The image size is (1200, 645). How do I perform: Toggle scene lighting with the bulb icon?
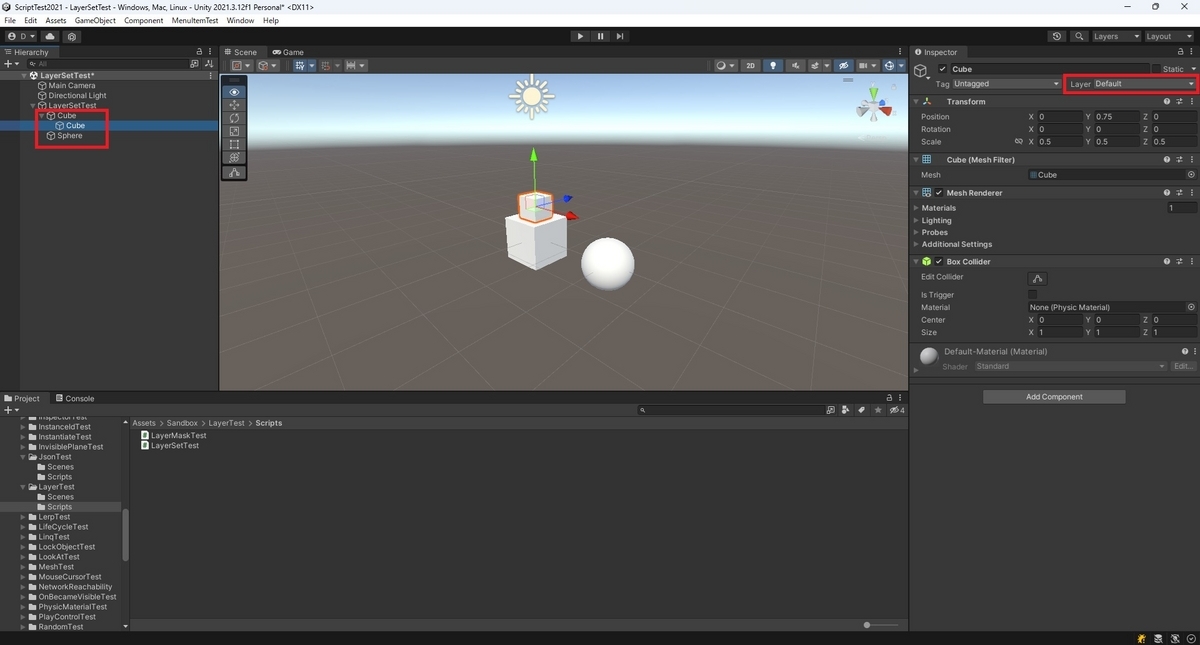(774, 65)
